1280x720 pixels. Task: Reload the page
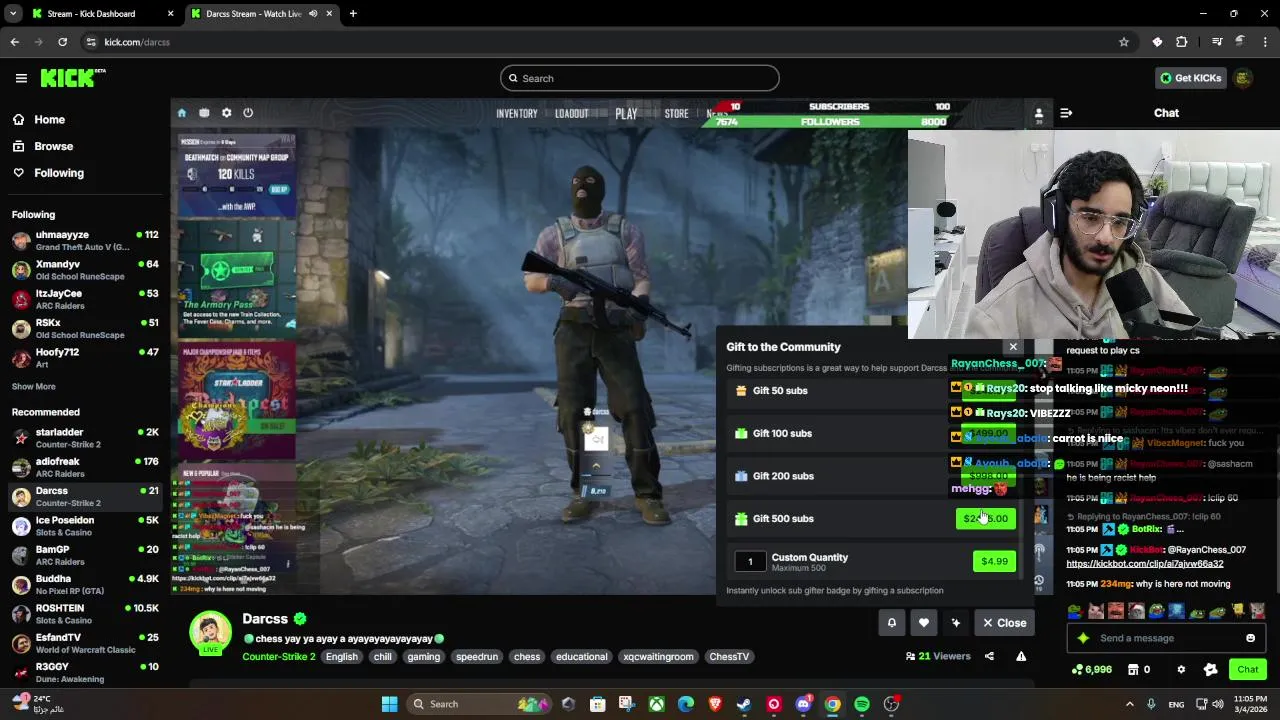pos(62,42)
